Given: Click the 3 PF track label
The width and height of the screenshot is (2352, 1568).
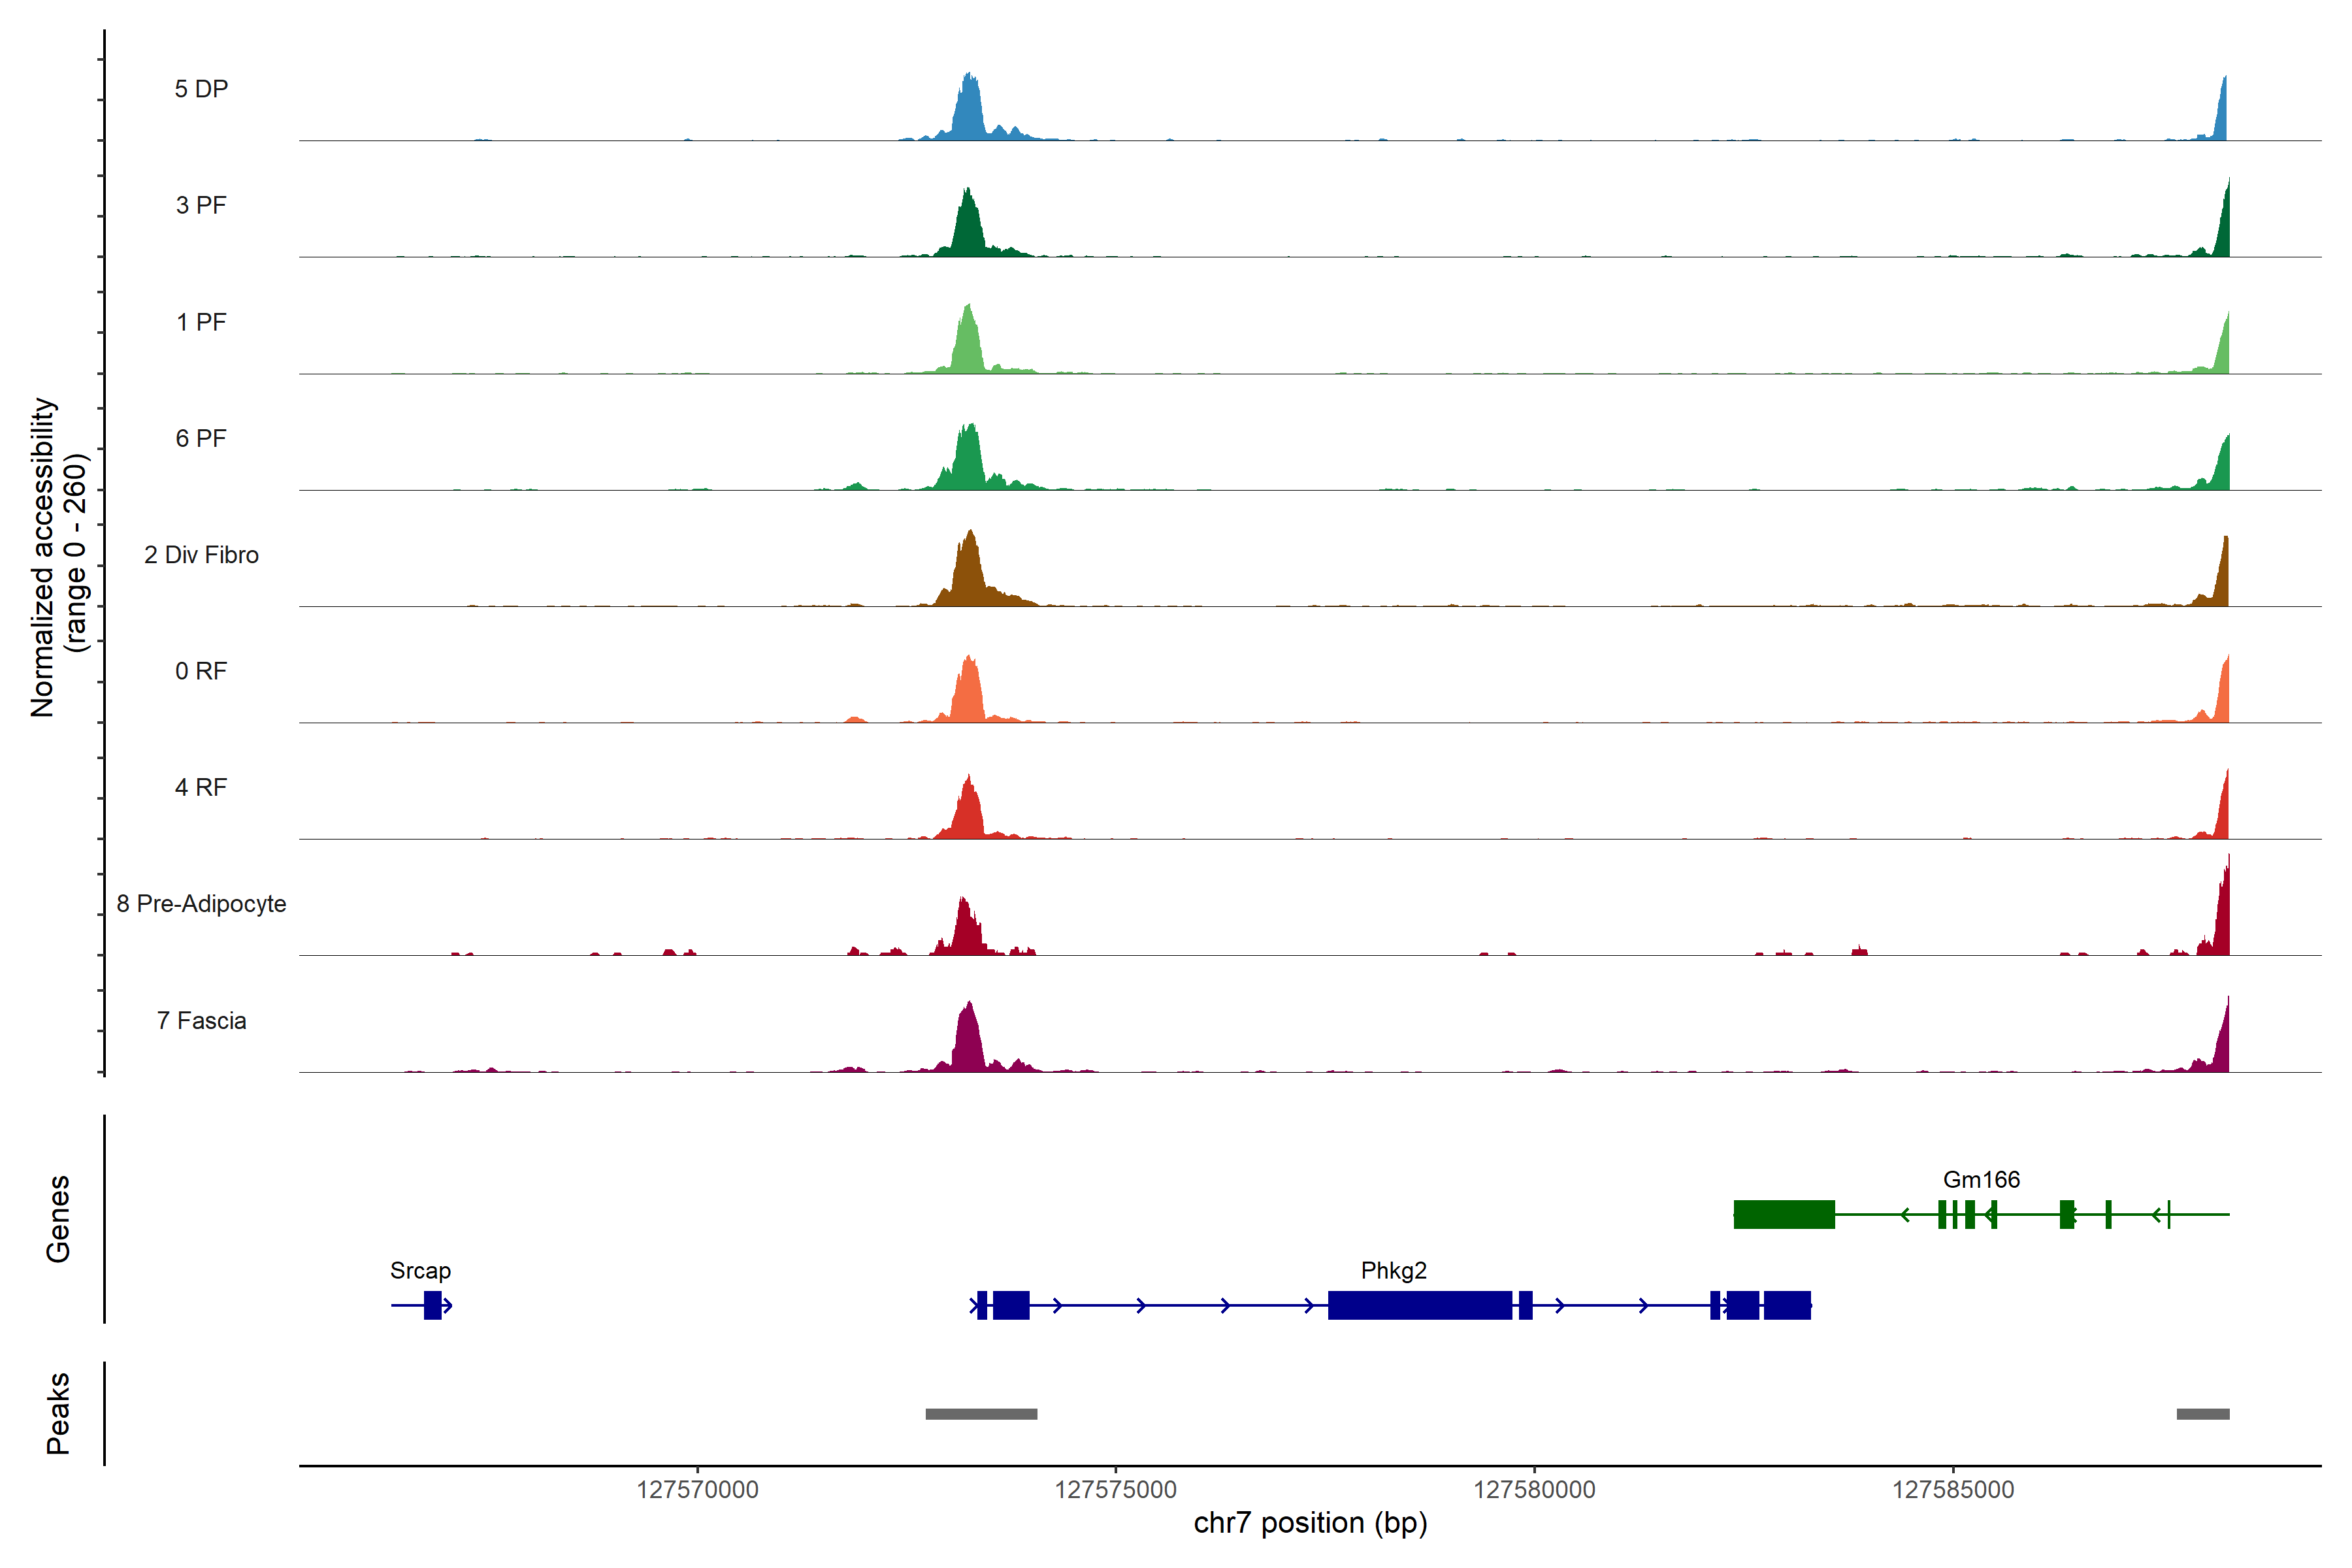Looking at the screenshot, I should (x=201, y=205).
